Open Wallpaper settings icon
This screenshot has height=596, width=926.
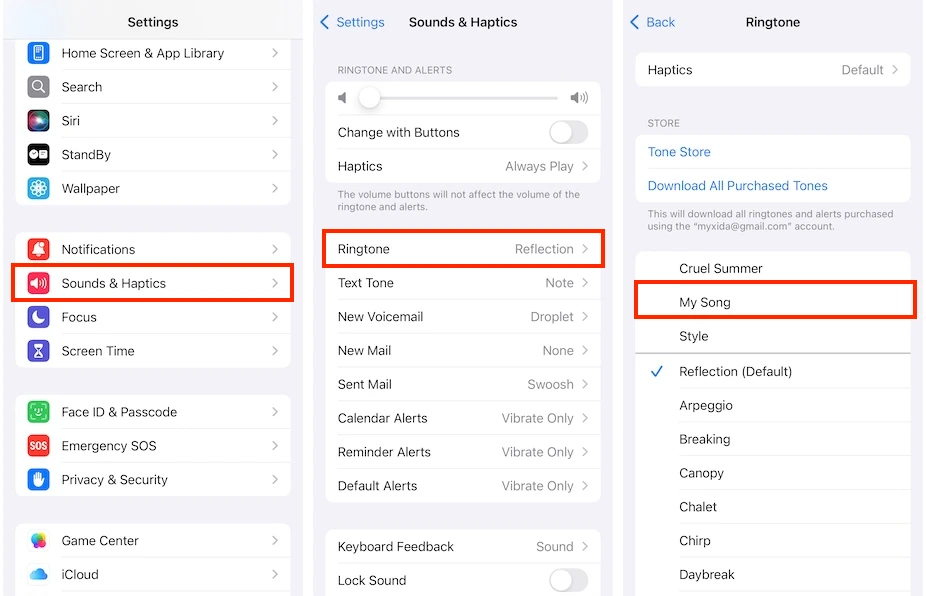click(x=37, y=188)
